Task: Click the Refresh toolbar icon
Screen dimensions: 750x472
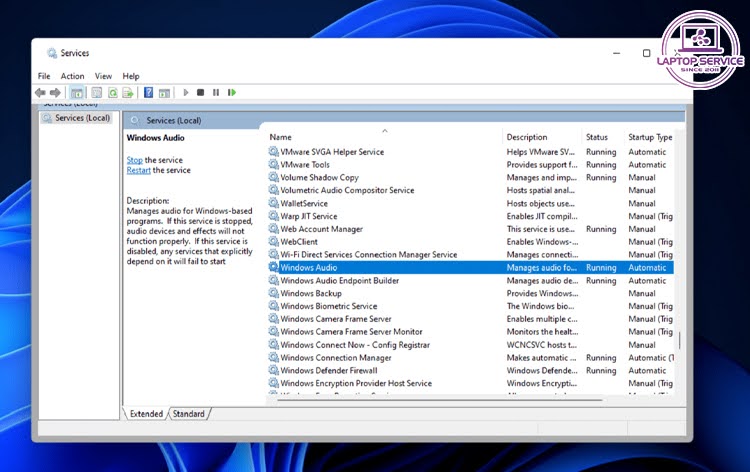Action: (x=113, y=92)
